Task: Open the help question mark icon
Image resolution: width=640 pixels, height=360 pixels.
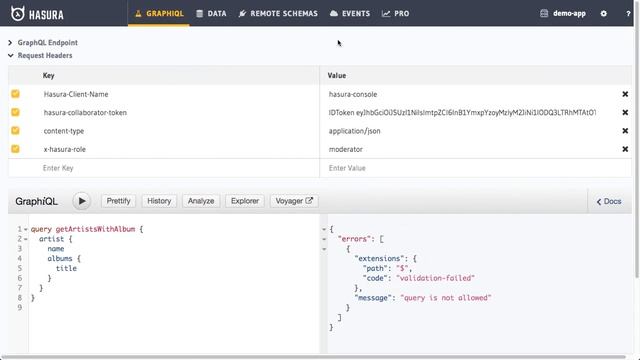Action: click(x=628, y=13)
